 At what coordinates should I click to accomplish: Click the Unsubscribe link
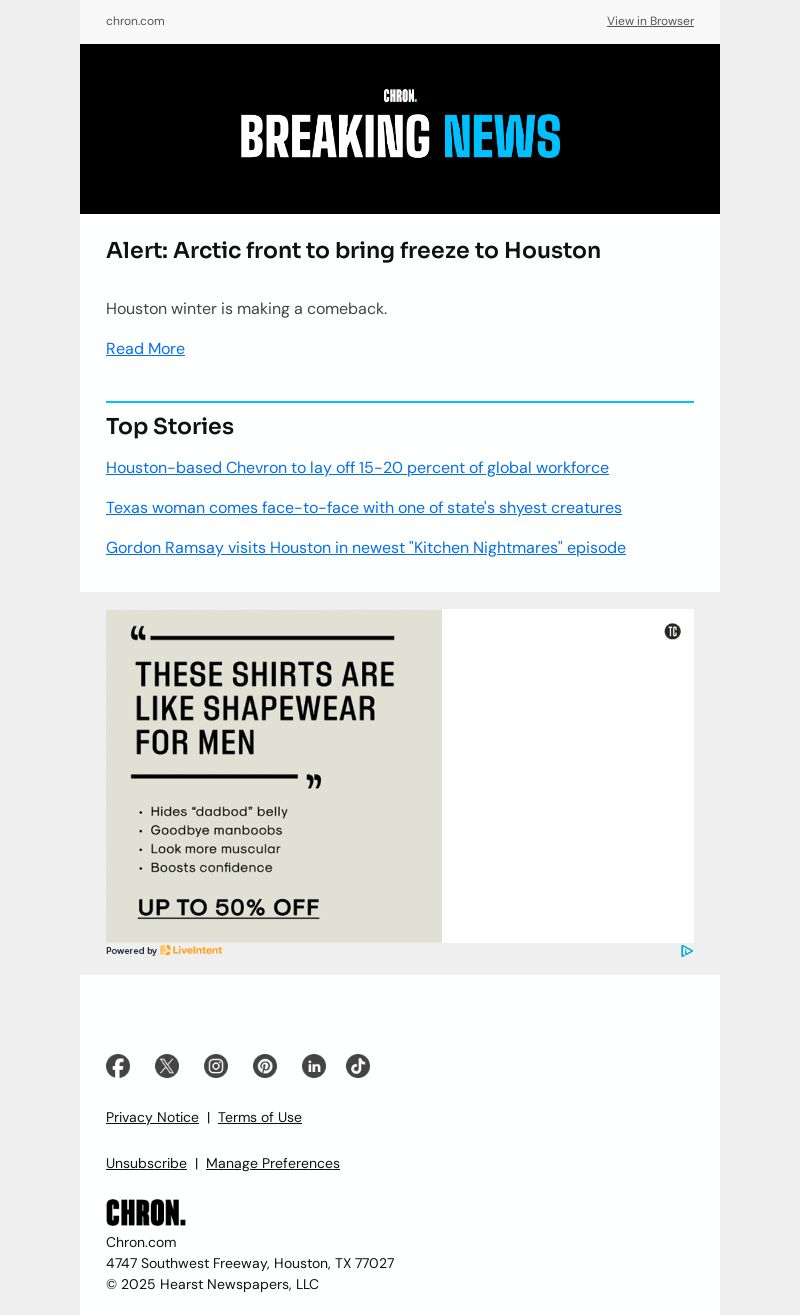click(146, 1163)
